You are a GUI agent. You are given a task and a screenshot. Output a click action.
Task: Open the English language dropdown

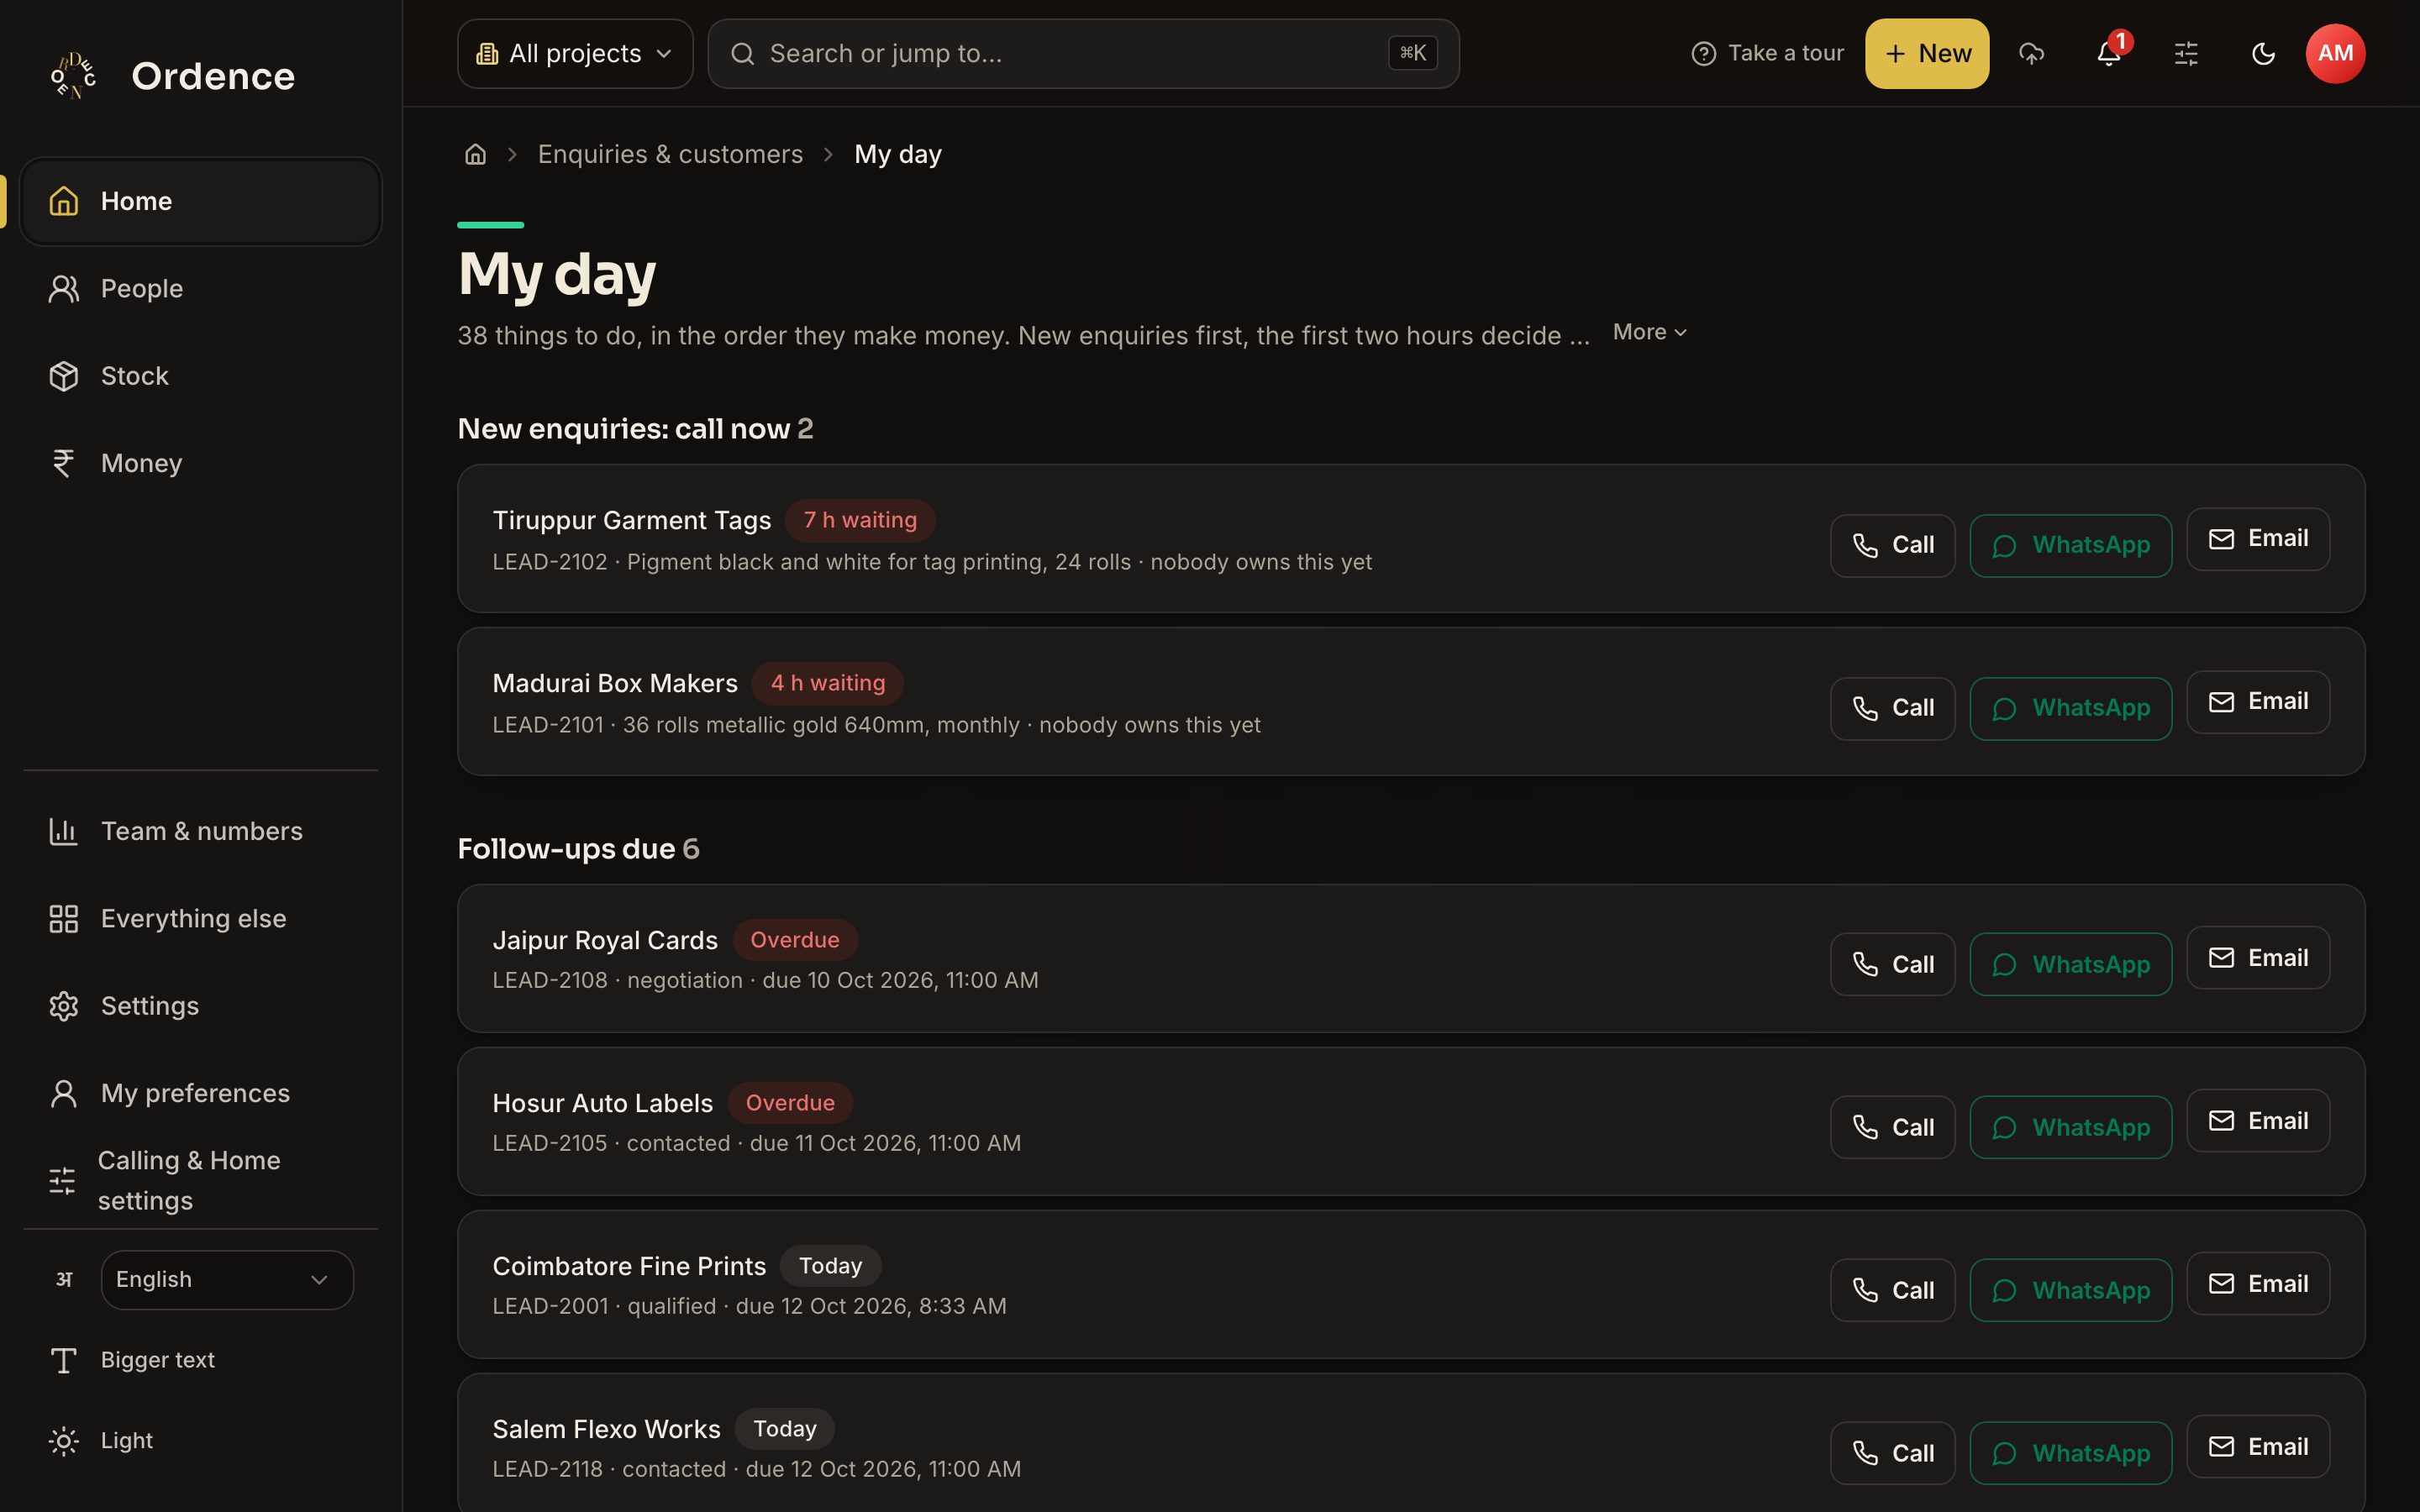227,1279
